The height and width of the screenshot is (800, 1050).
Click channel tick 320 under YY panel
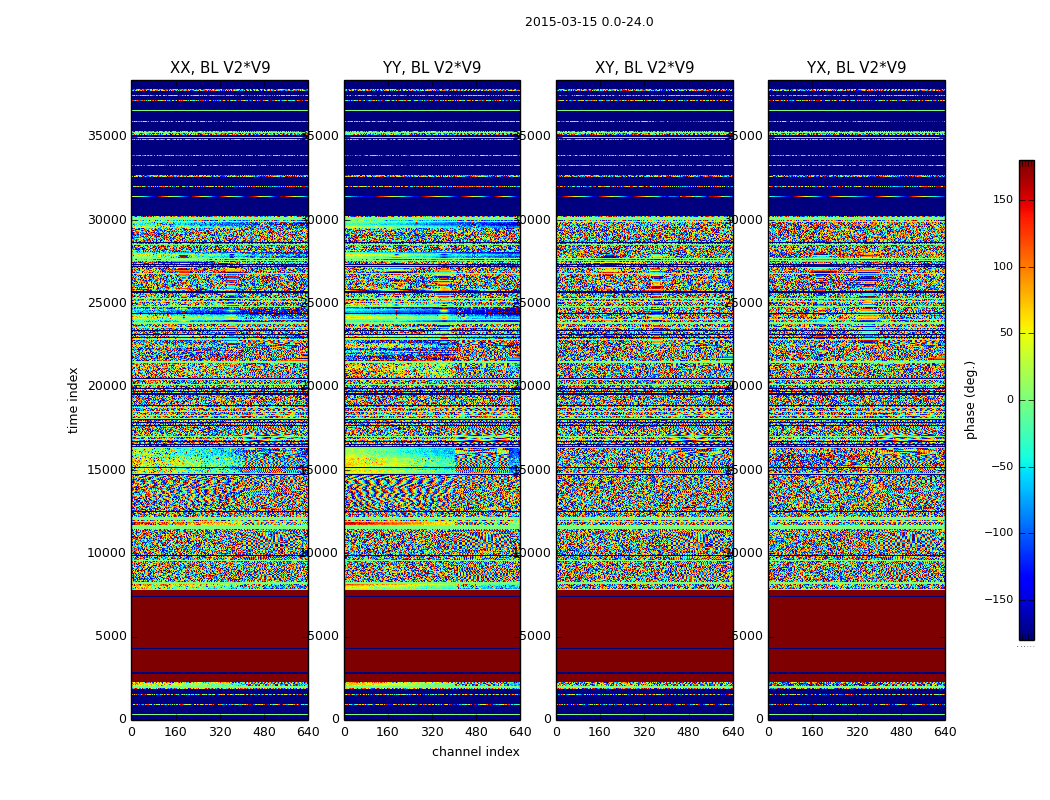tap(432, 732)
